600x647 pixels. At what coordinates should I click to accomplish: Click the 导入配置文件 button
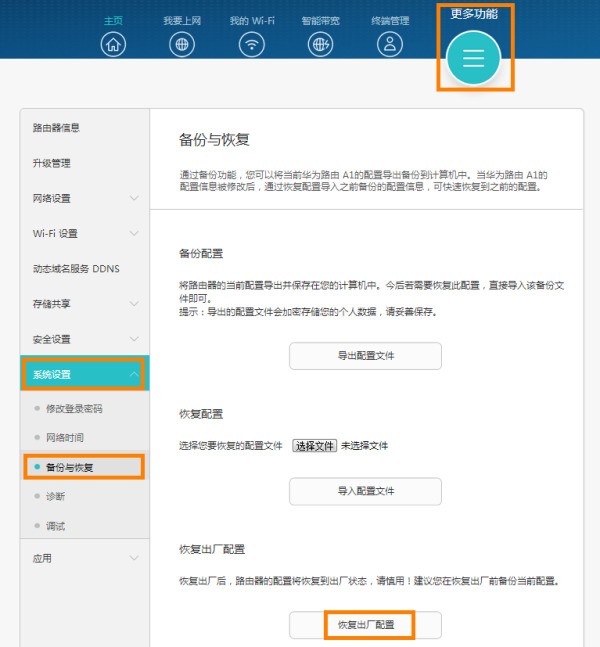(365, 491)
